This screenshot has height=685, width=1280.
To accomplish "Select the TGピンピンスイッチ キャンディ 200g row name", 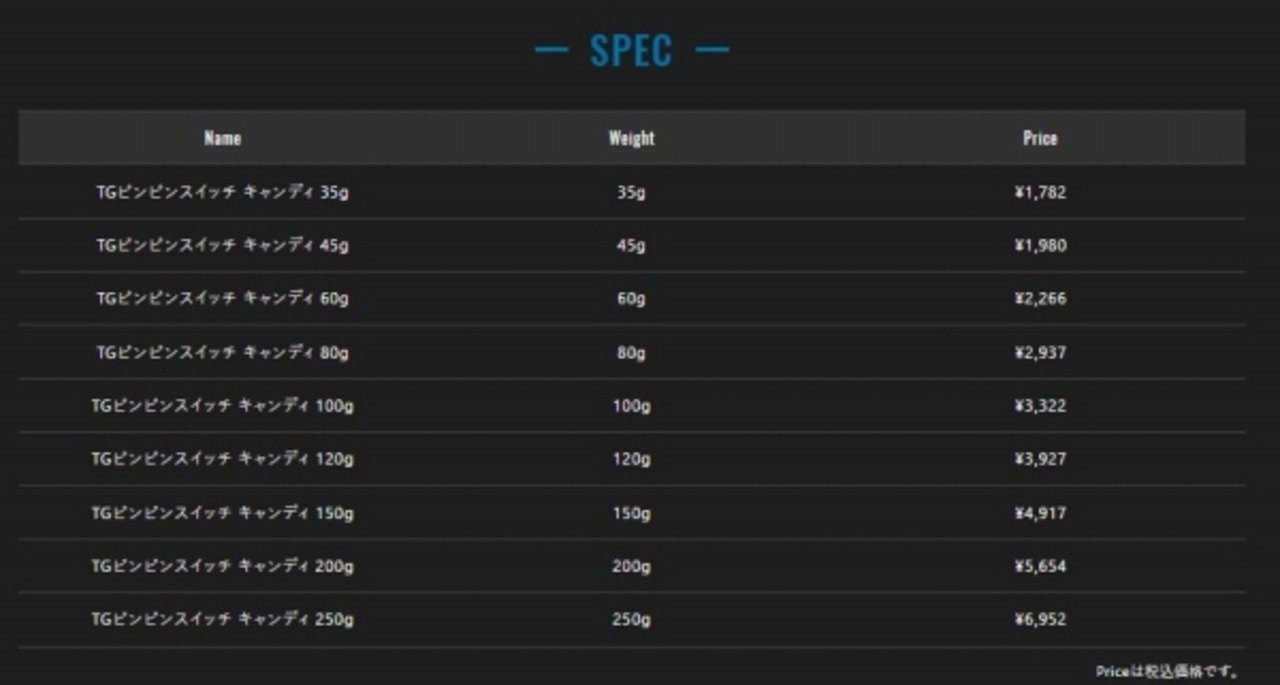I will click(x=222, y=566).
